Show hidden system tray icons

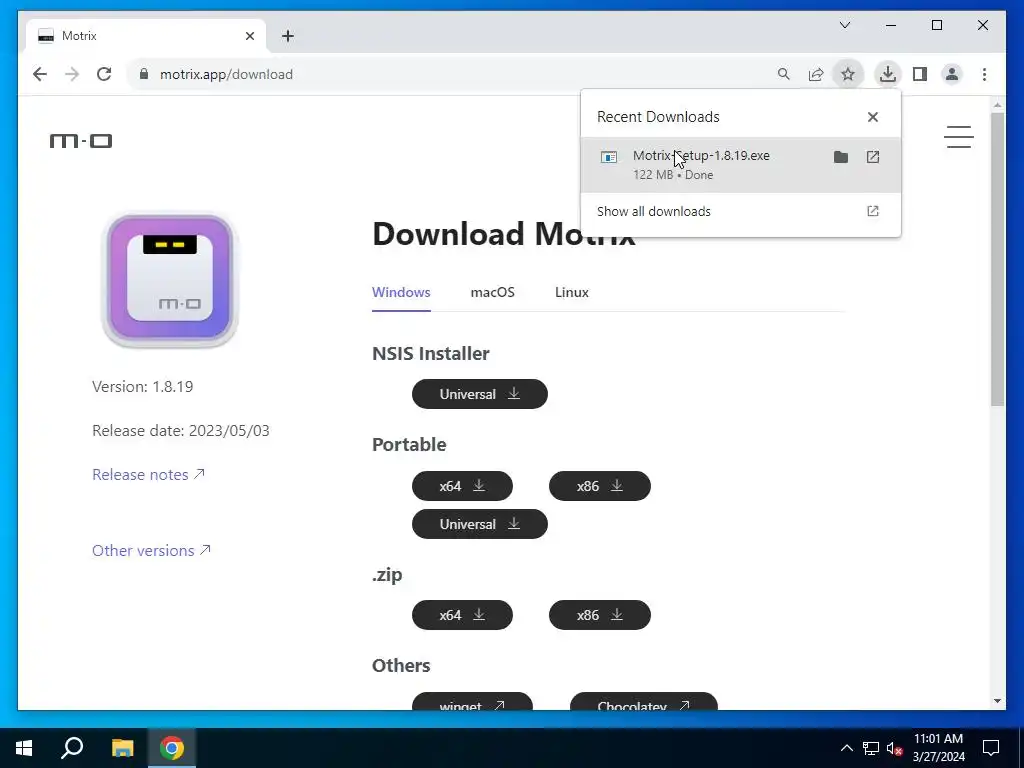click(846, 748)
